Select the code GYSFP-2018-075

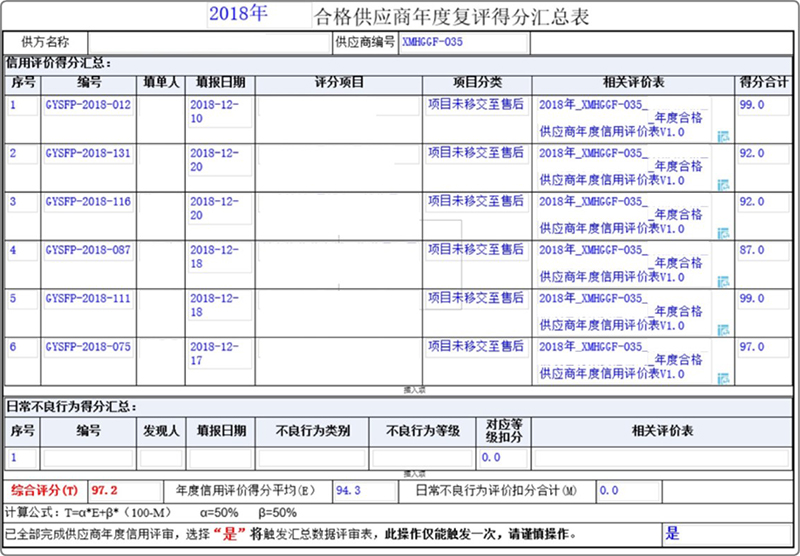coord(88,347)
